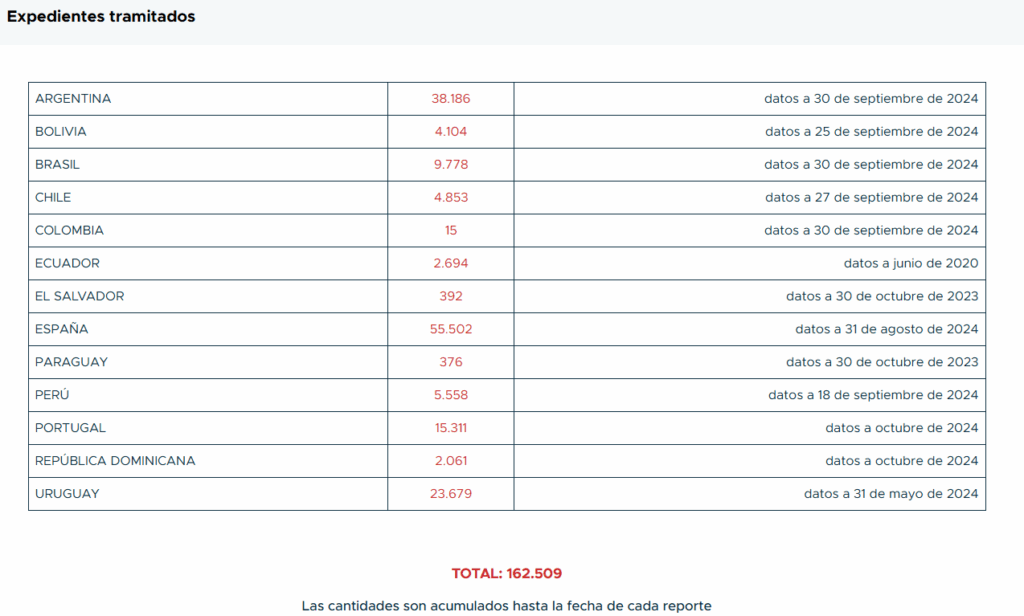Select the CHILE table cell
Image resolution: width=1024 pixels, height=616 pixels.
pyautogui.click(x=208, y=197)
